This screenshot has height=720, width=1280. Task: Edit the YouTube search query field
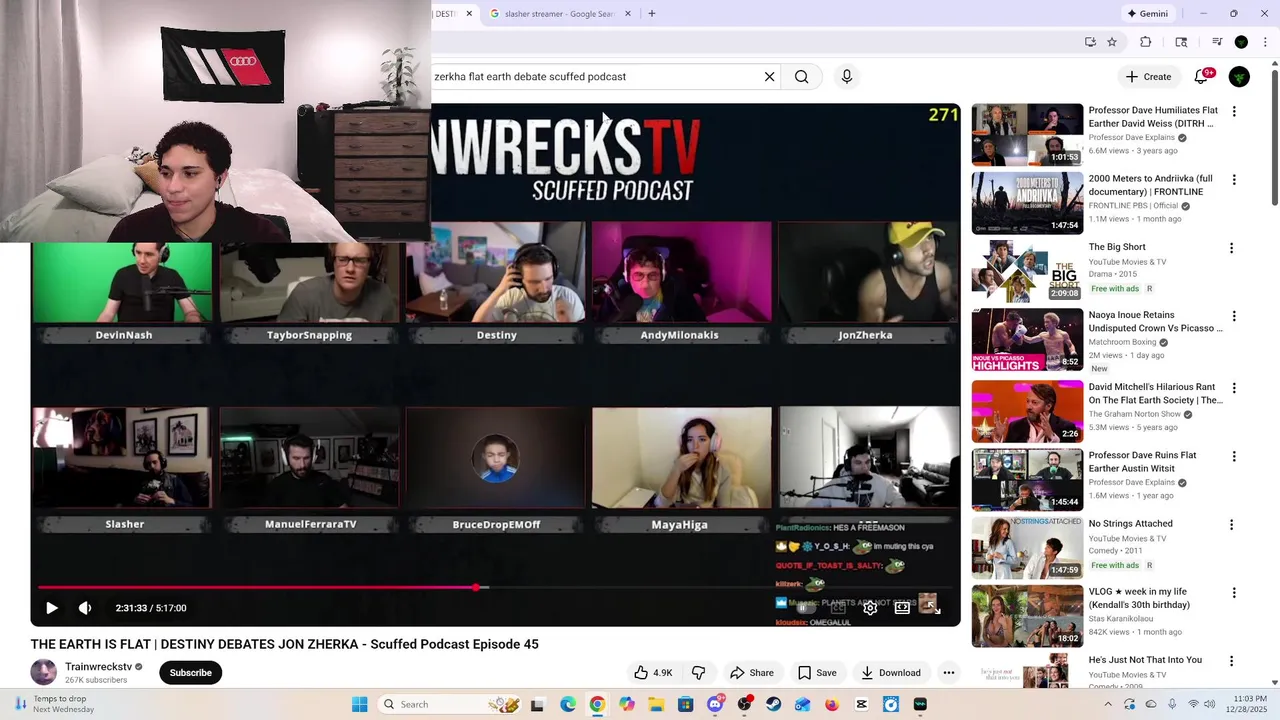coord(595,76)
